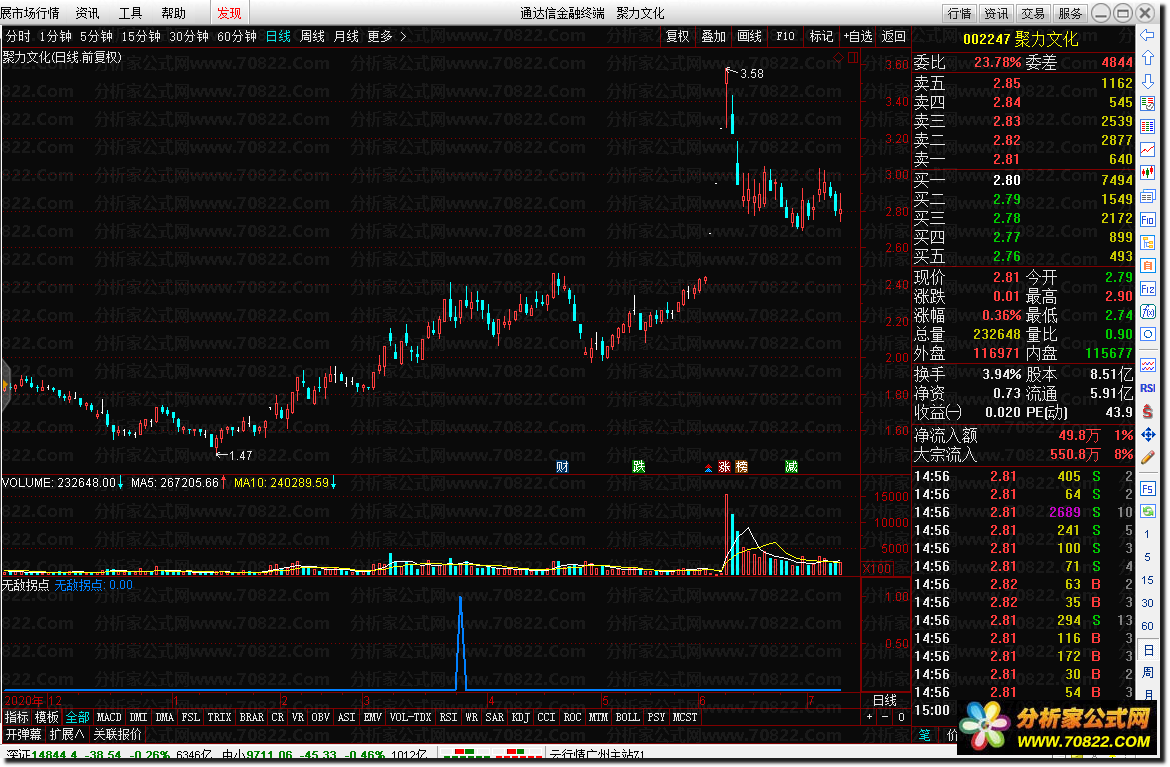The height and width of the screenshot is (767, 1170).
Task: Click the left arrow back icon in sidebar
Action: [1148, 34]
